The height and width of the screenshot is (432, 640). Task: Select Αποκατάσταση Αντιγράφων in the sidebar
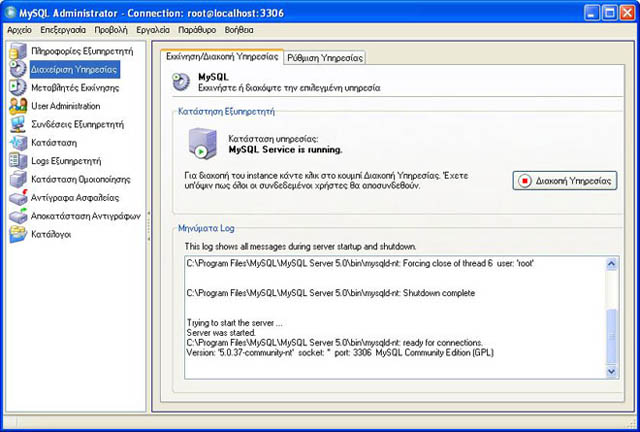coord(86,216)
